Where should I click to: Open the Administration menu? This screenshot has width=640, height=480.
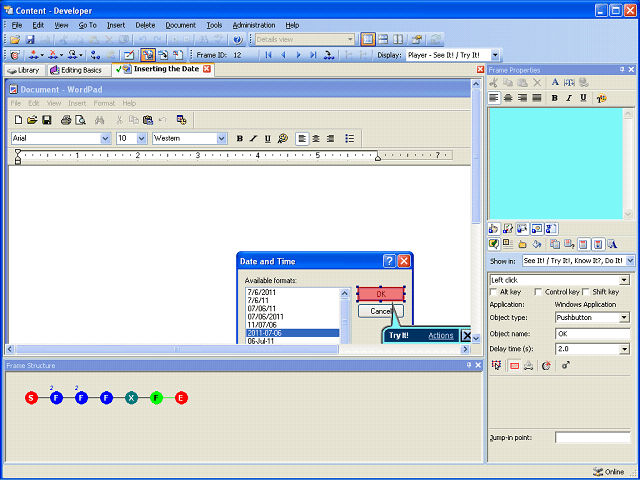(x=253, y=25)
